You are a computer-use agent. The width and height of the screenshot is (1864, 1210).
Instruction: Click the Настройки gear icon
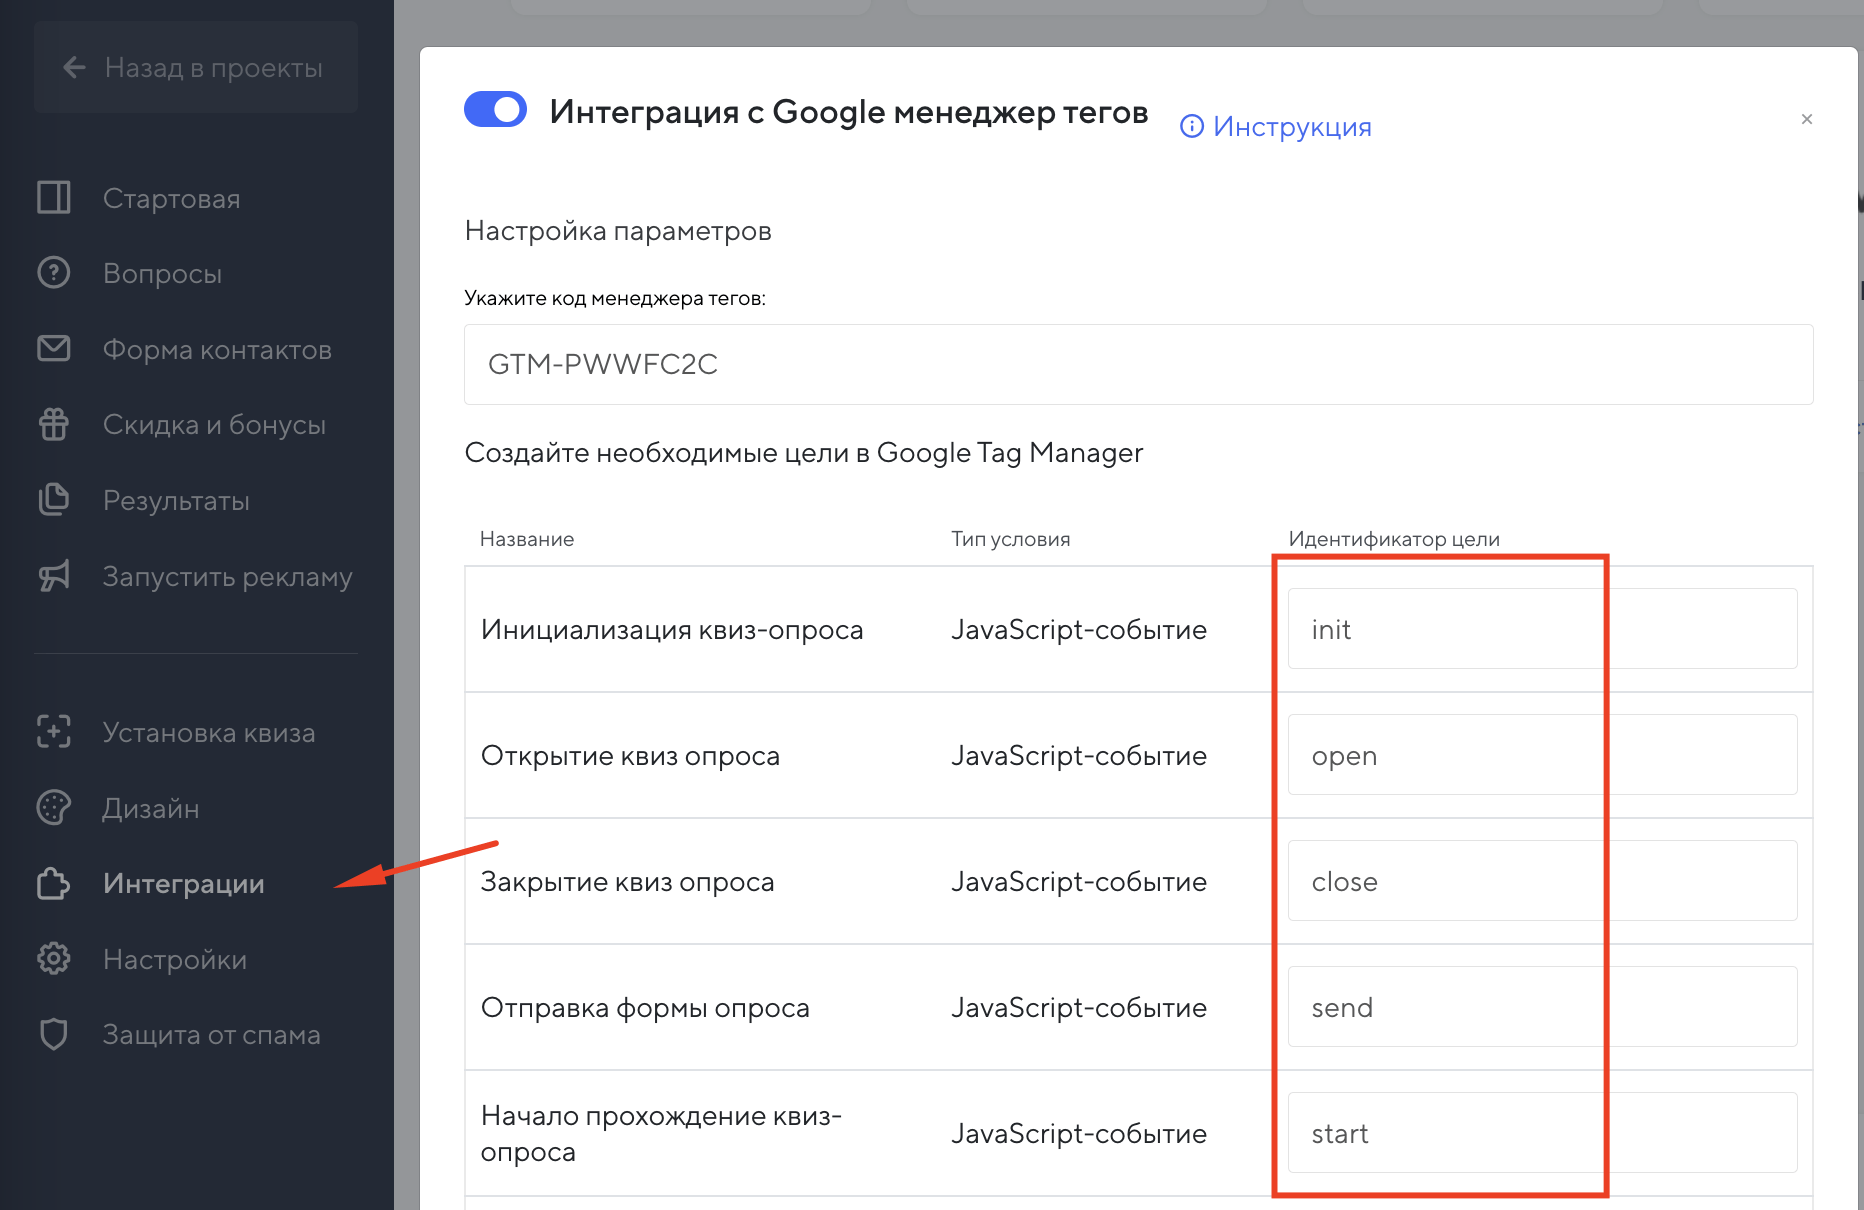point(54,958)
